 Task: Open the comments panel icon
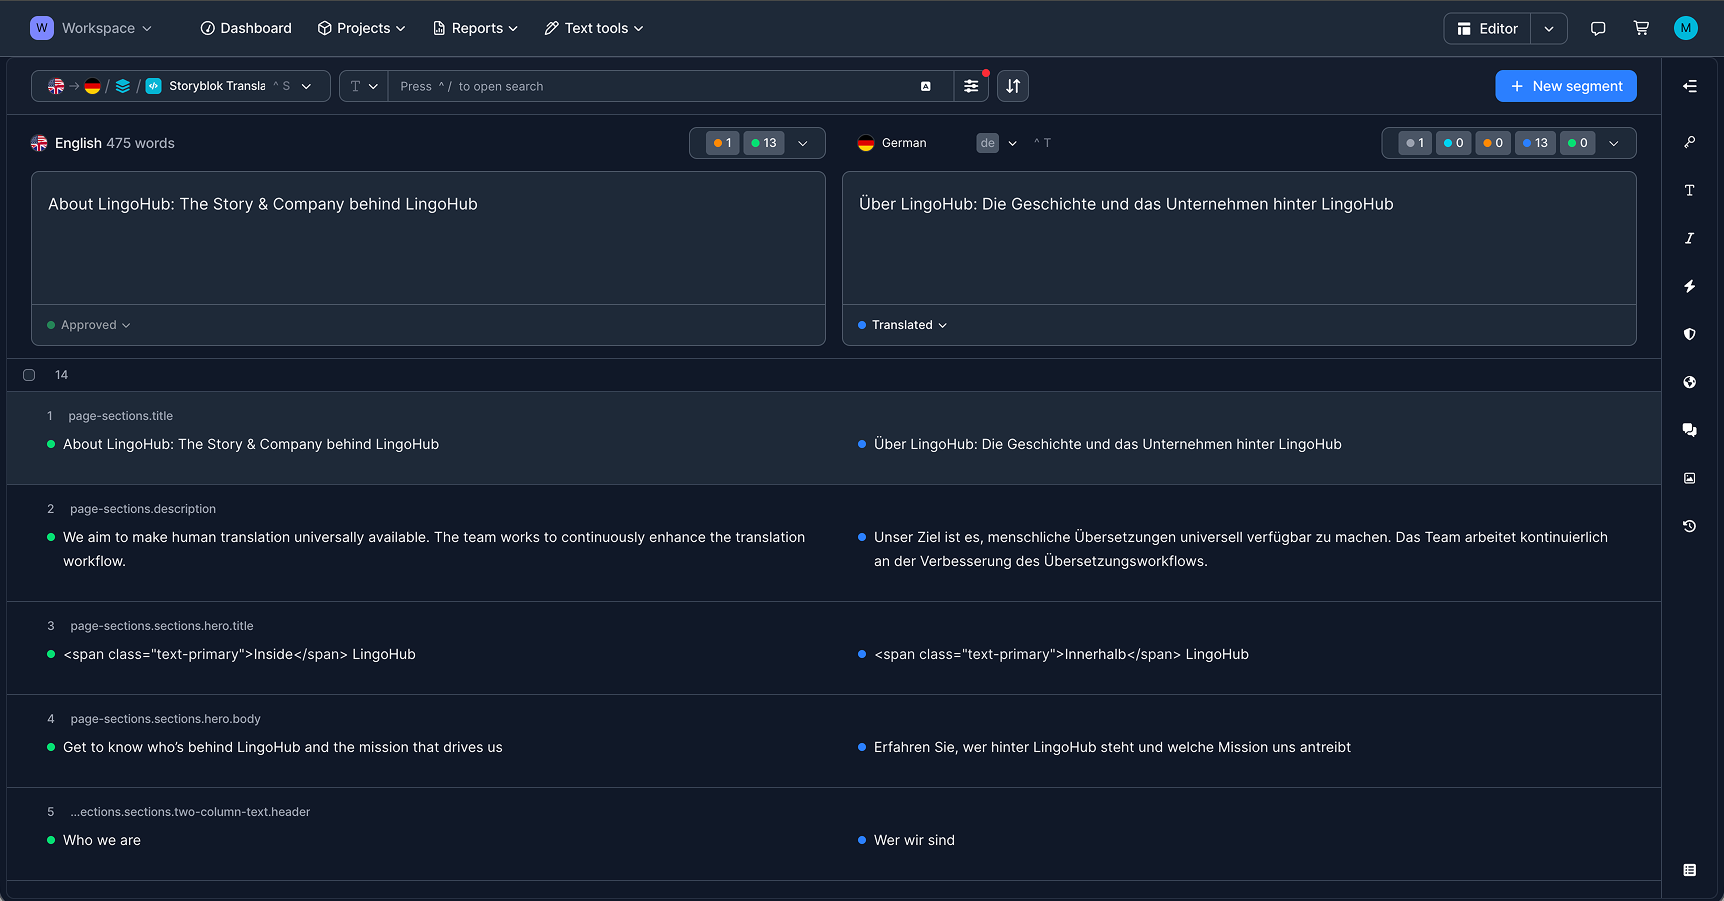pos(1689,430)
